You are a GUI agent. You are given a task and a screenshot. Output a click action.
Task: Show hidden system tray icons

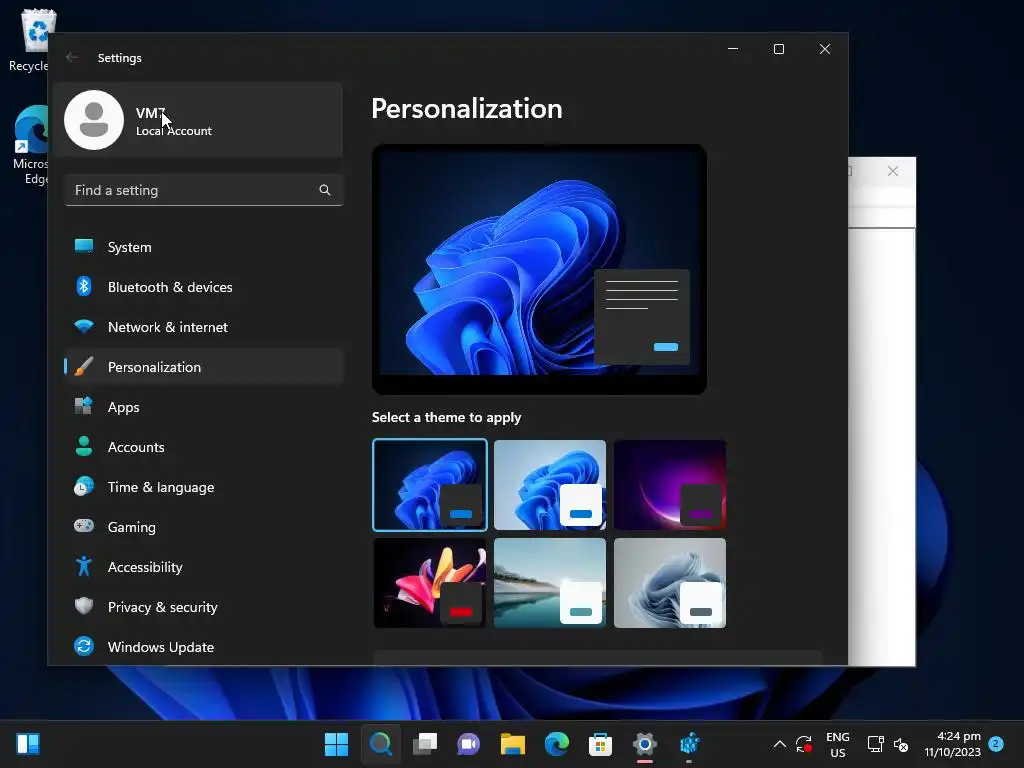[780, 744]
